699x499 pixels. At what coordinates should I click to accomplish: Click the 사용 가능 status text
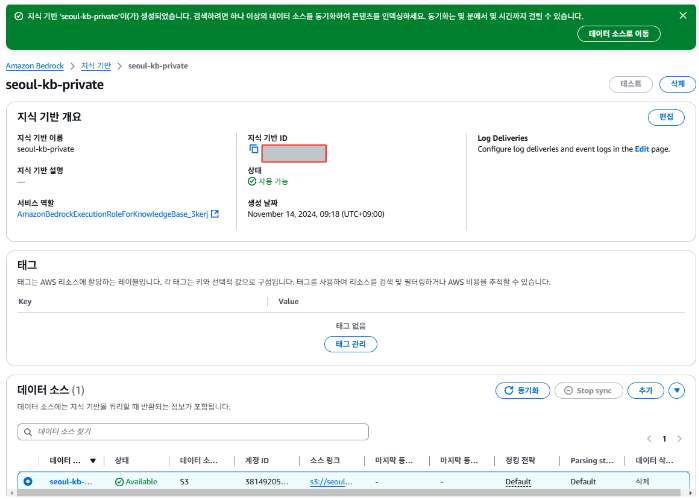(x=268, y=181)
